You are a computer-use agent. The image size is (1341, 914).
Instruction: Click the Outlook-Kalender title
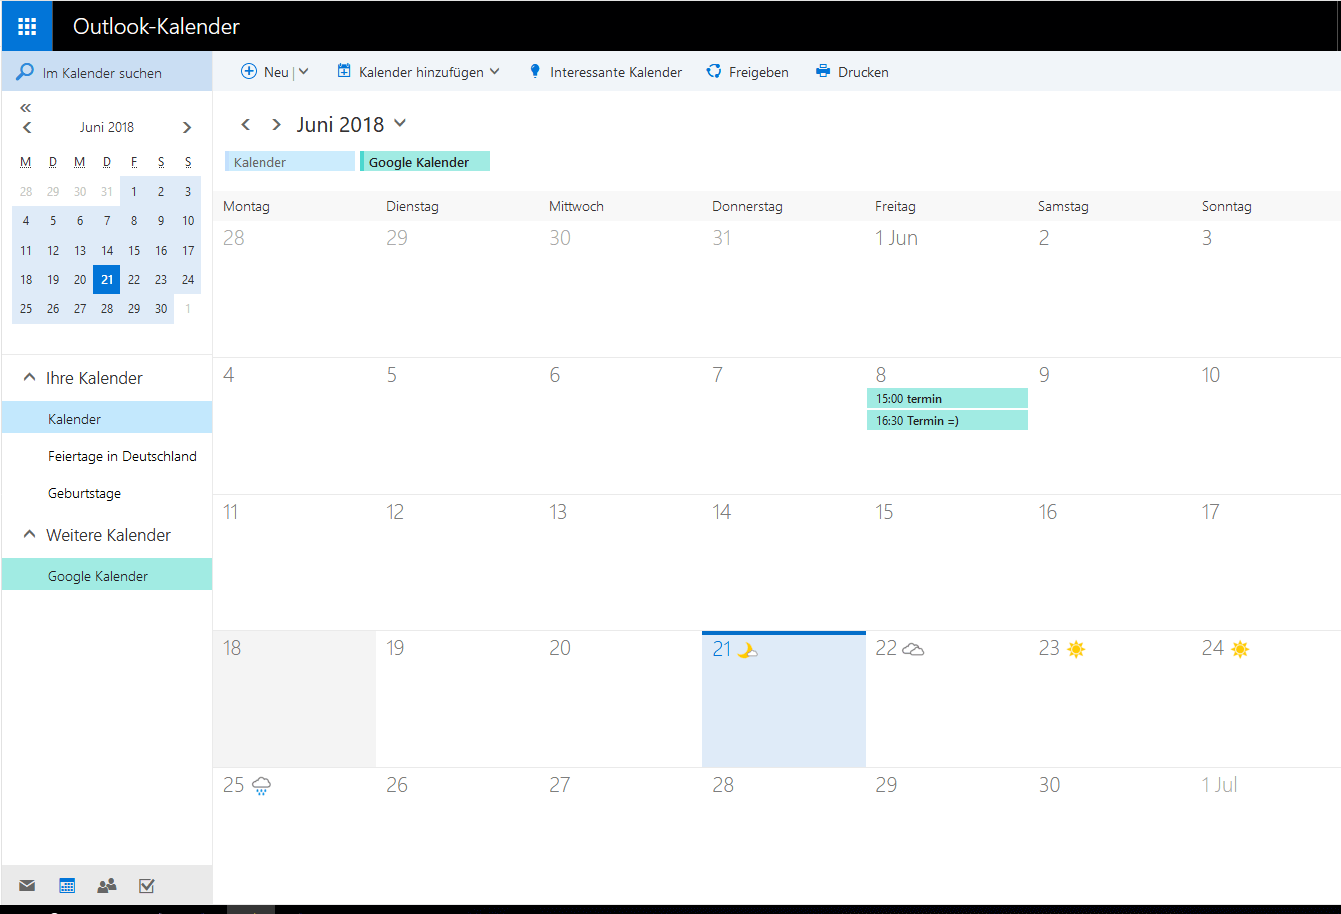[x=156, y=27]
